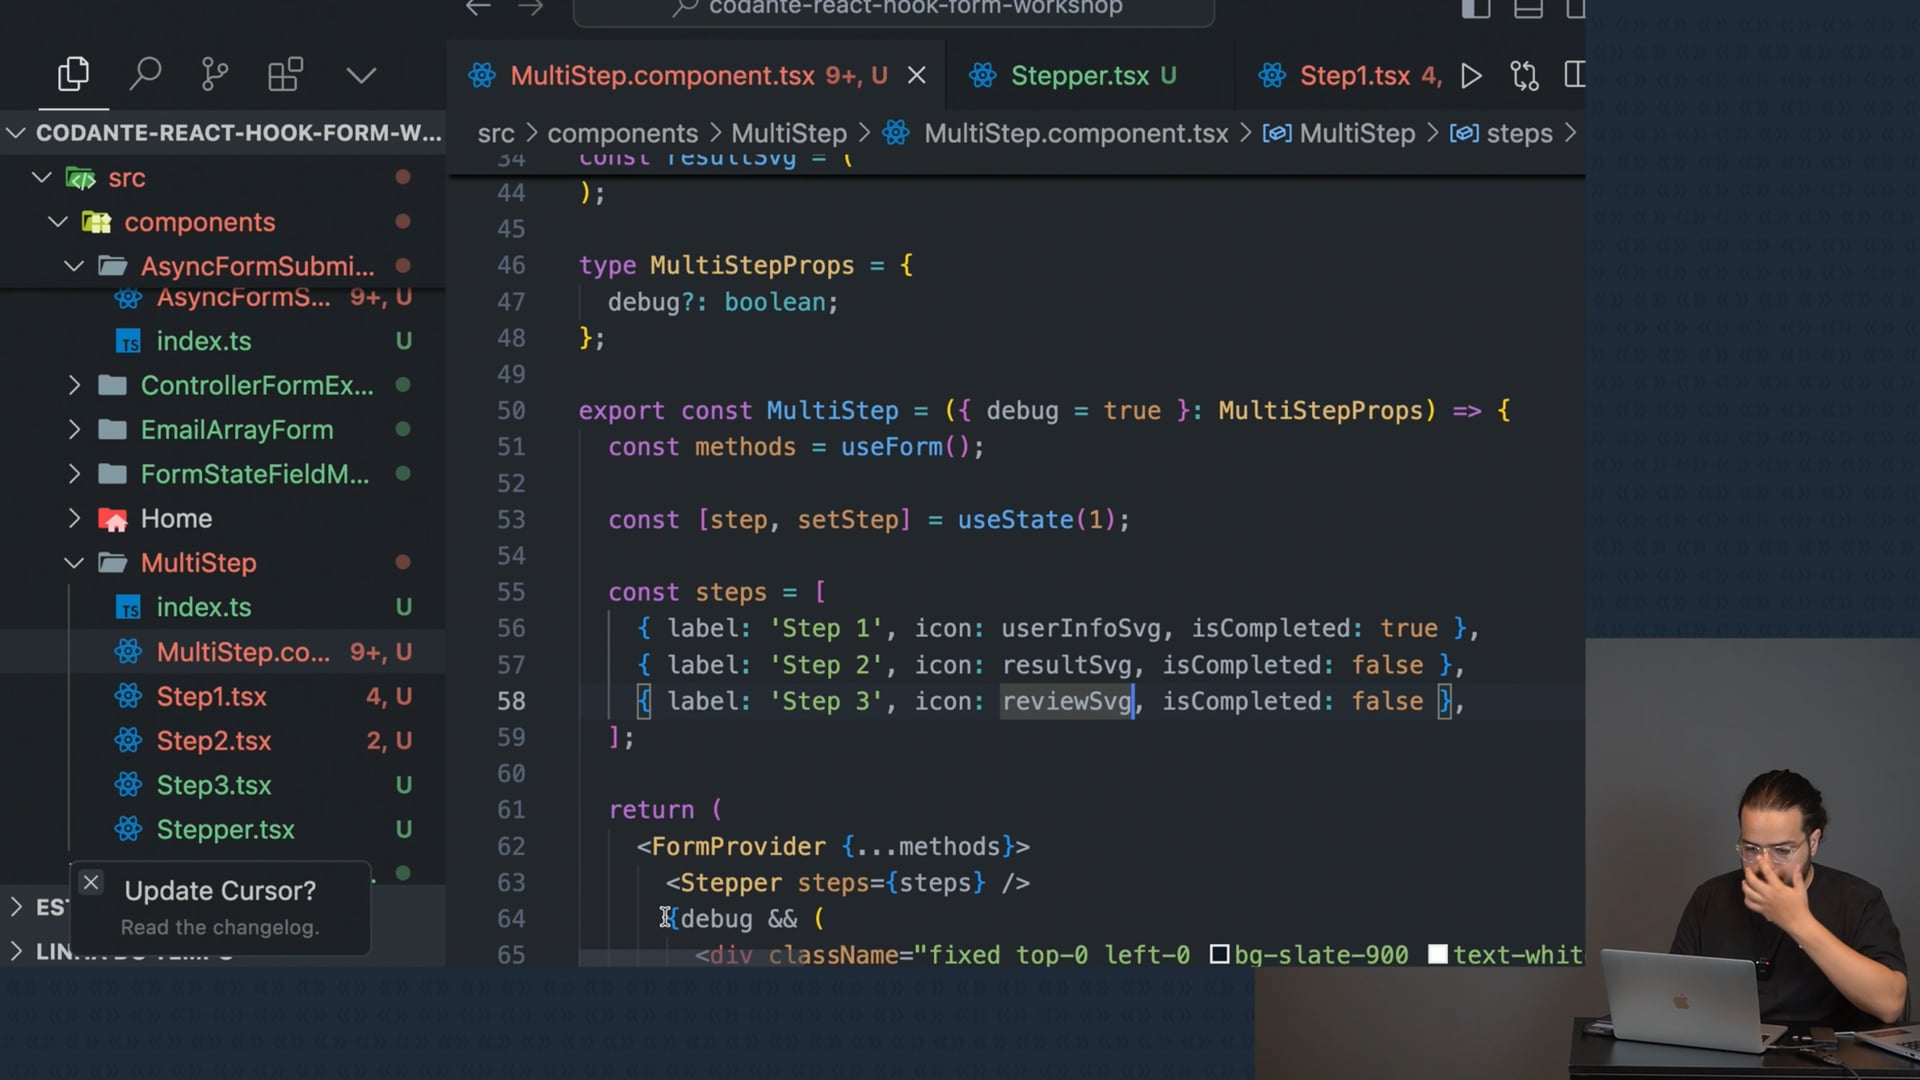Click the split editor icon
This screenshot has height=1080, width=1920.
(x=1573, y=76)
